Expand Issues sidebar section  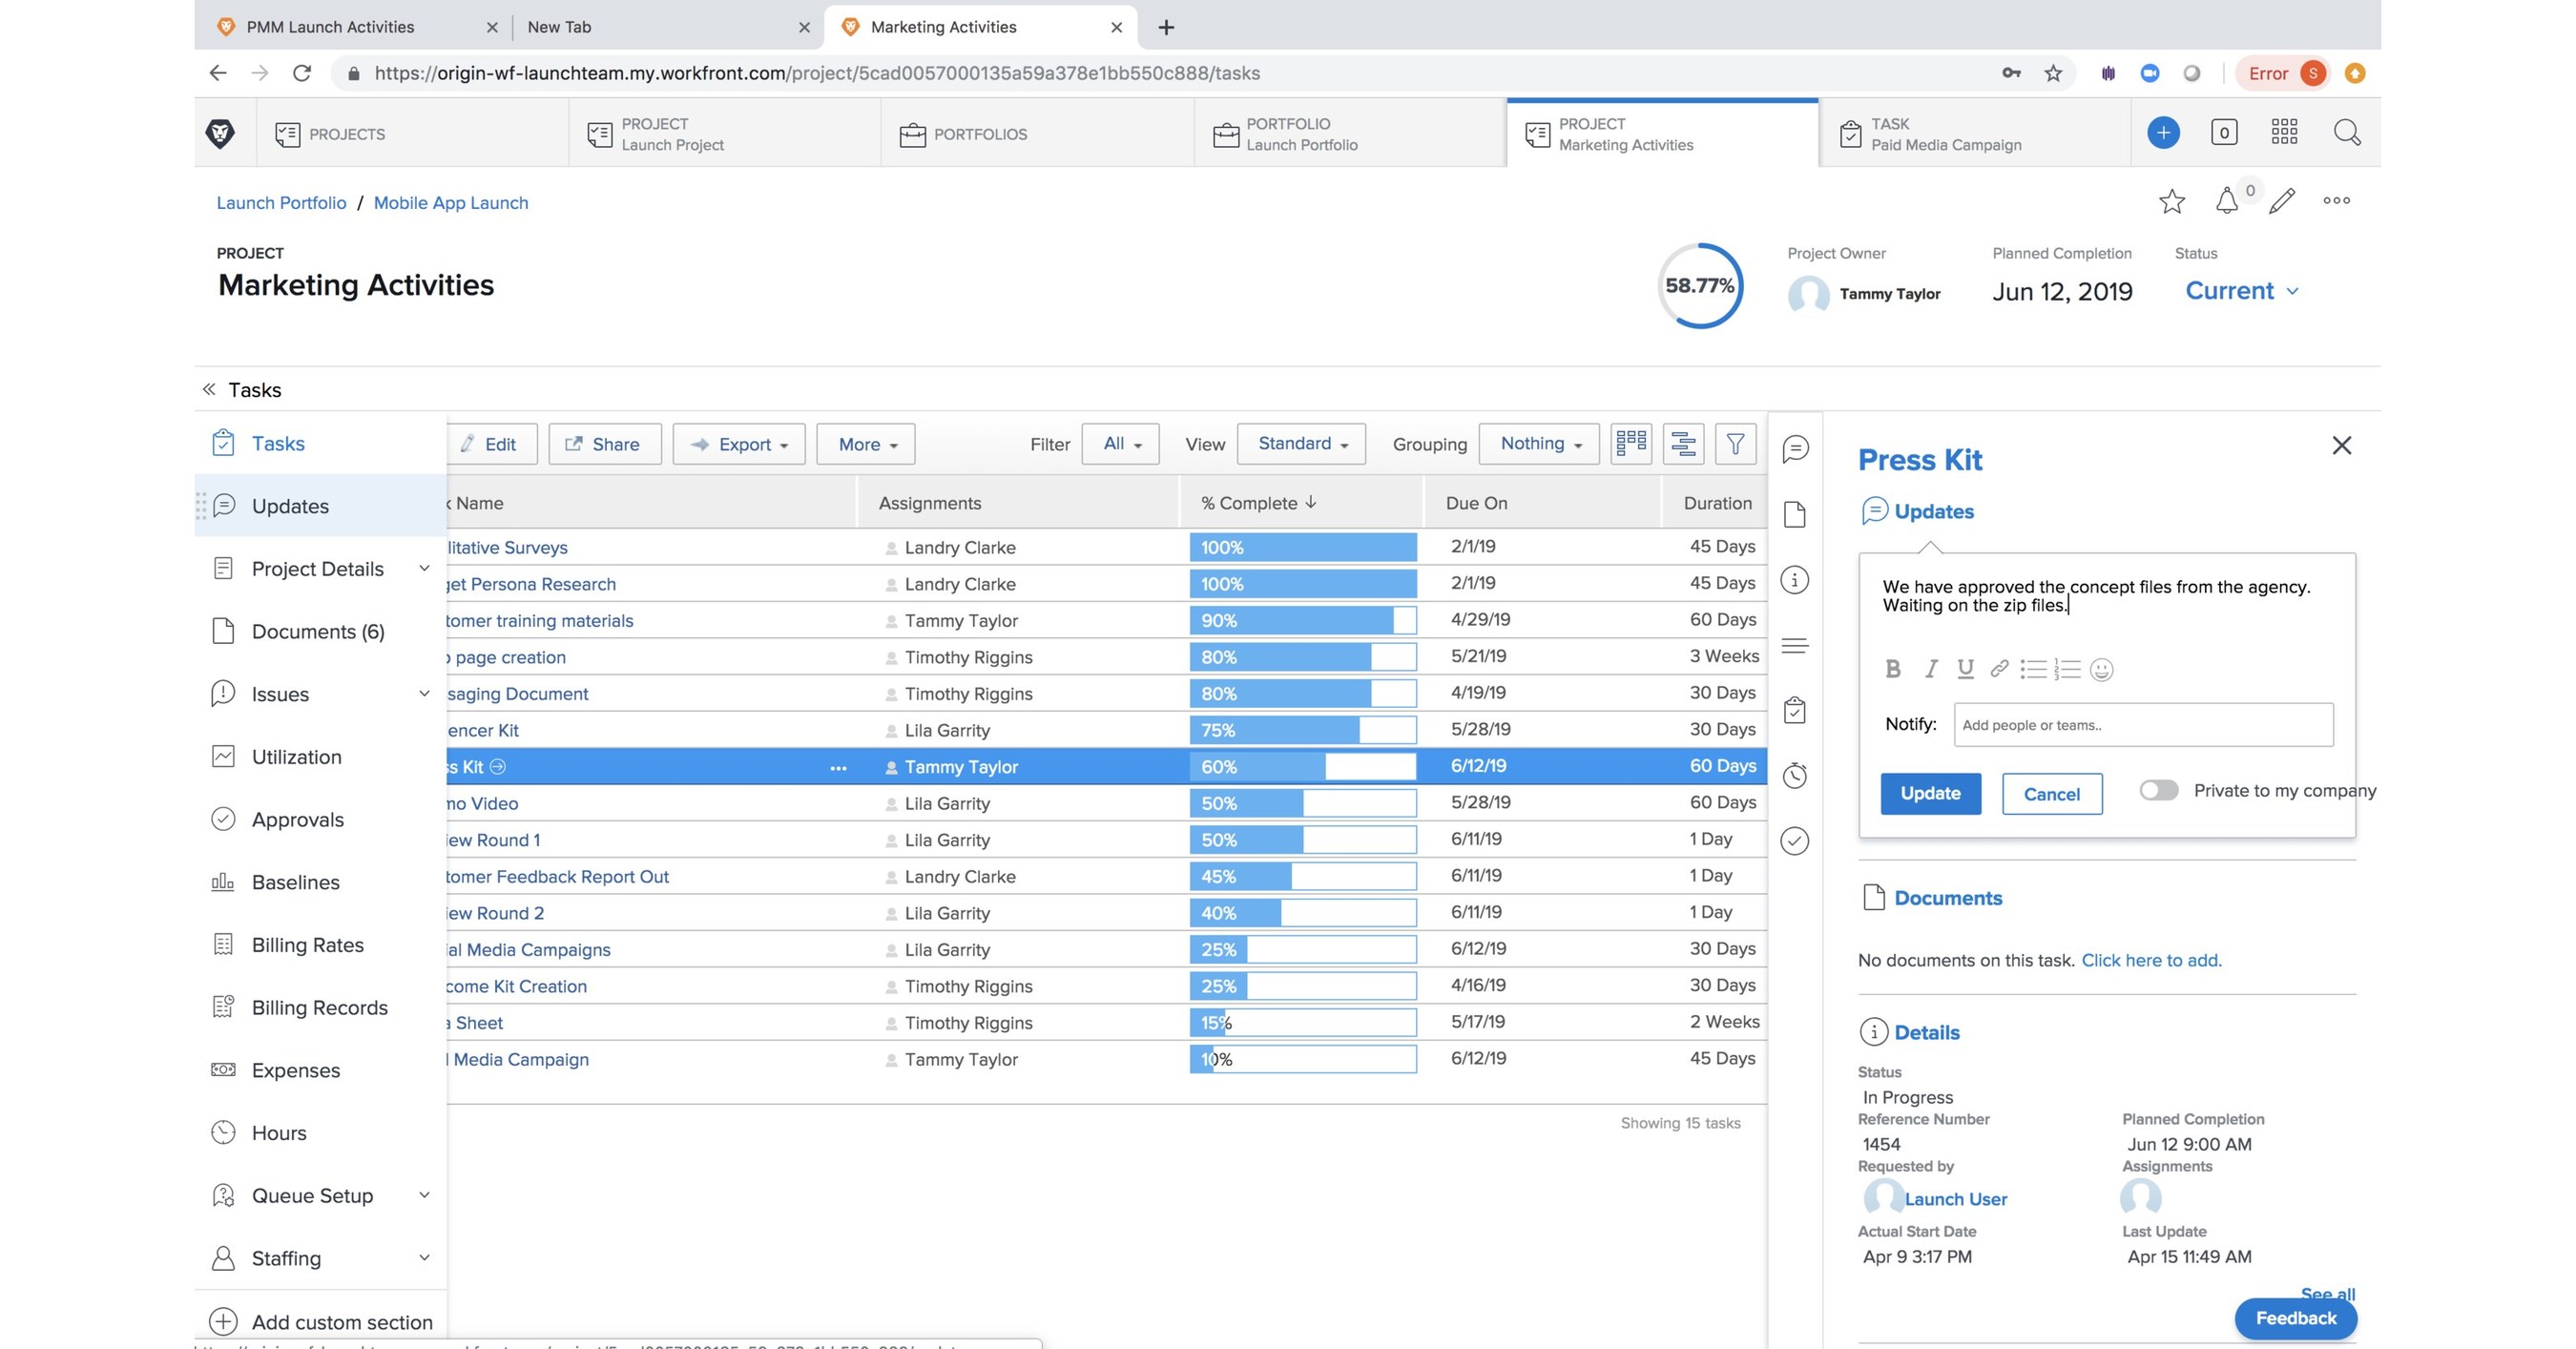424,694
